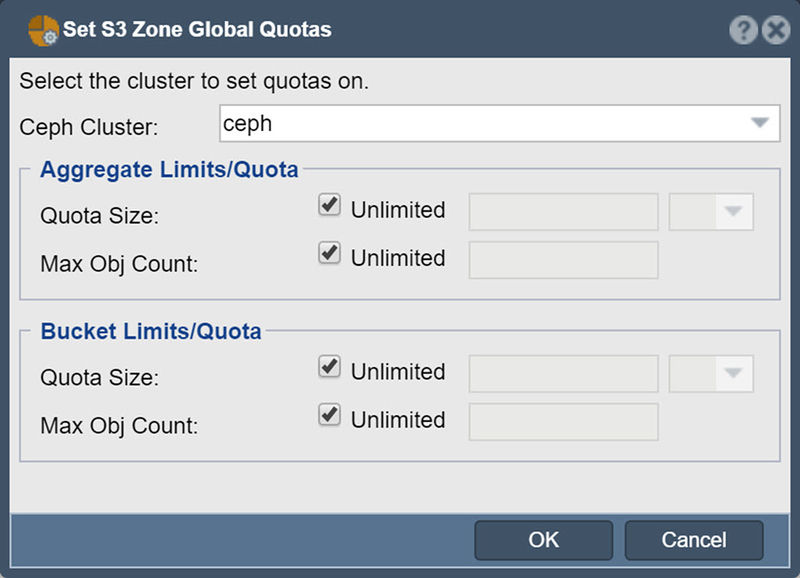The width and height of the screenshot is (800, 578).
Task: Click the dialog's orange quota title icon
Action: pyautogui.click(x=43, y=31)
